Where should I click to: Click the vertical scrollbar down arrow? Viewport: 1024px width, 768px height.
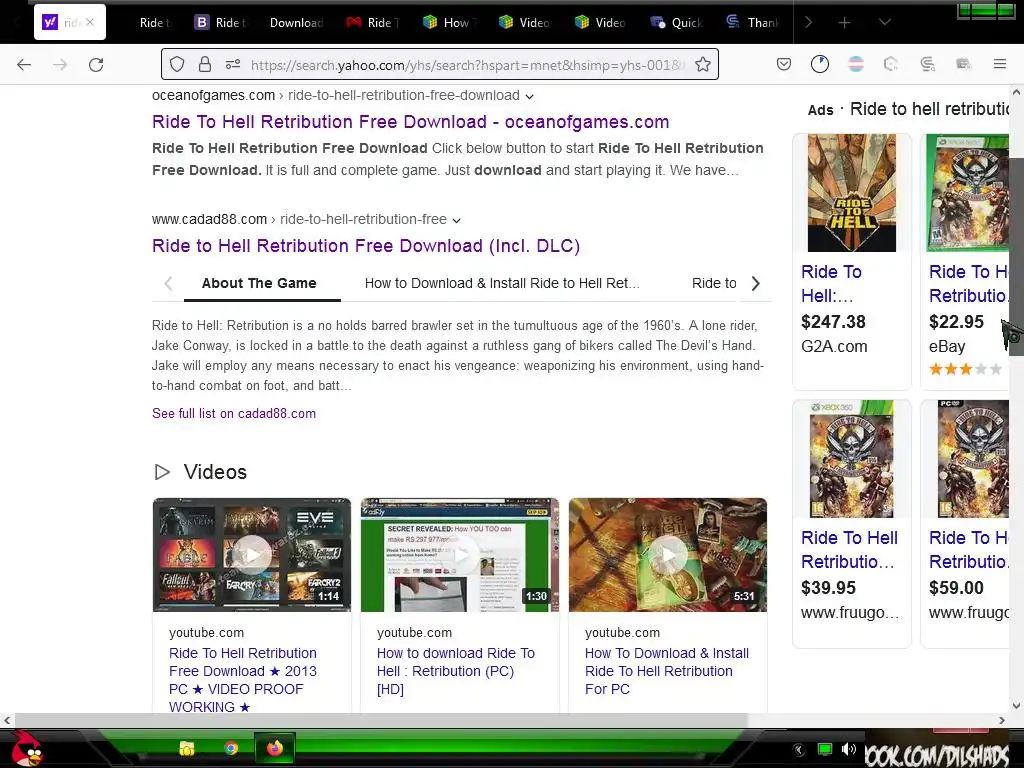click(x=1016, y=705)
